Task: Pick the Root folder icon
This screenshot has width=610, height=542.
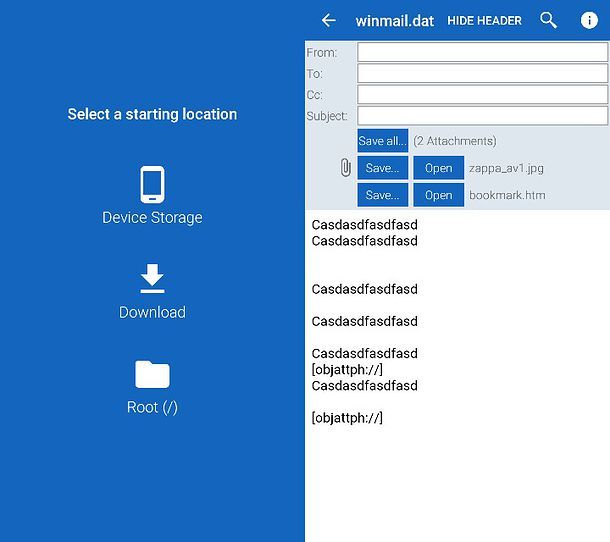Action: (152, 374)
